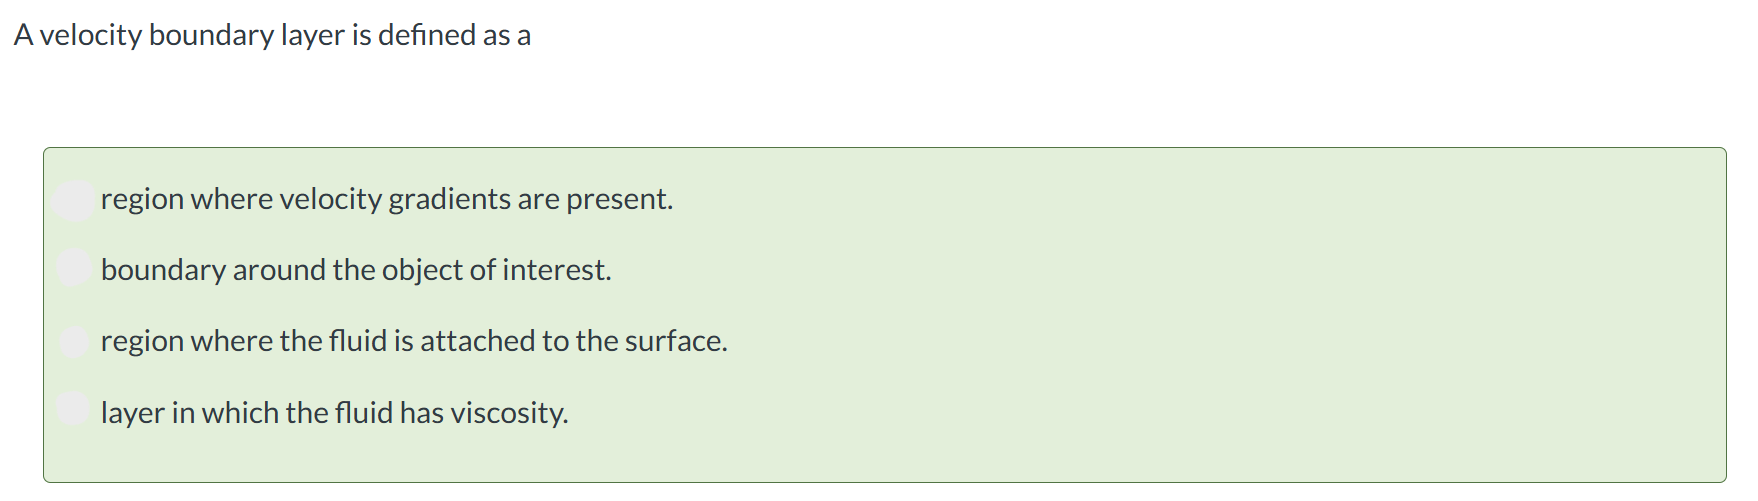This screenshot has width=1758, height=501.
Task: Click the question text 'A velocity boundary layer is defined as a'
Action: click(x=272, y=36)
